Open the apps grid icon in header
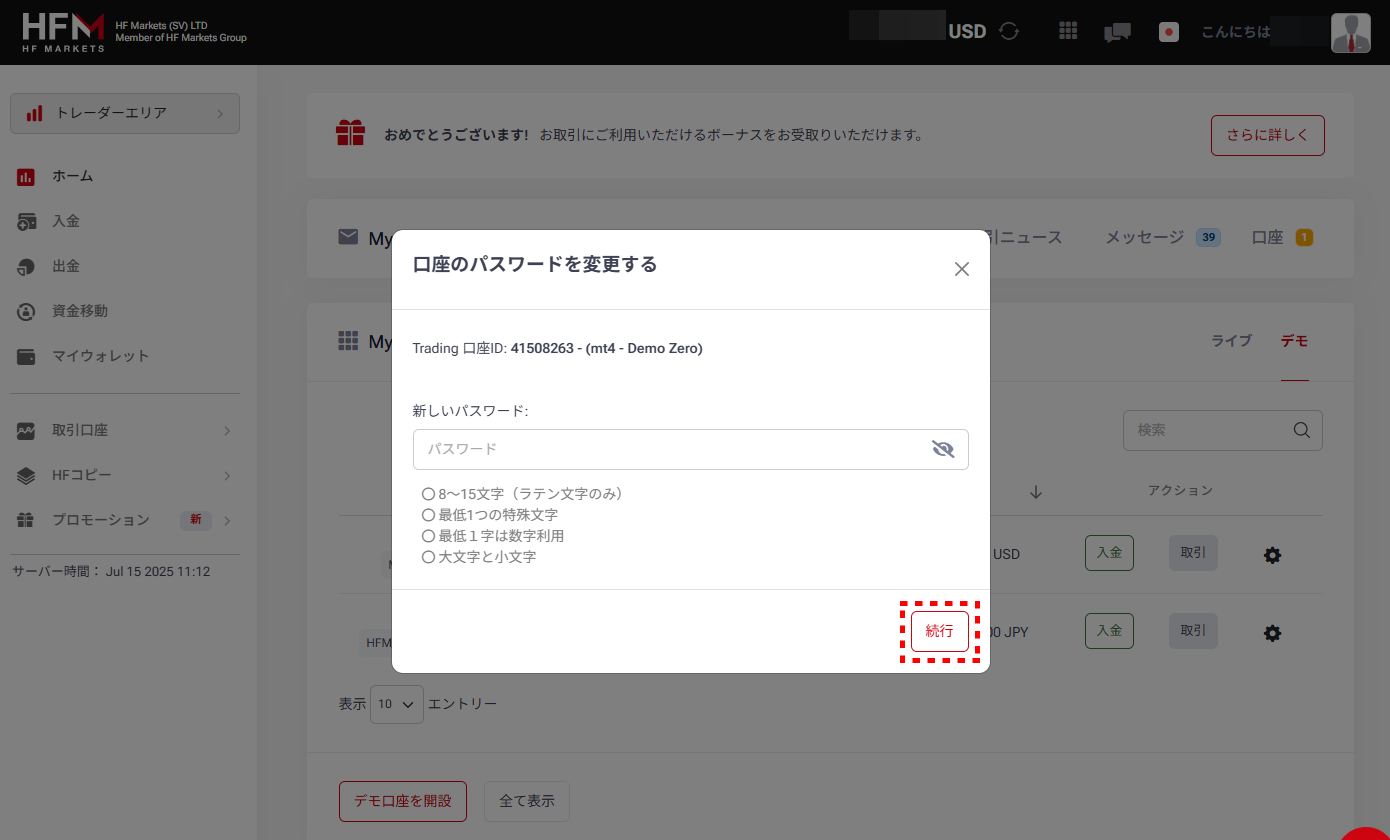This screenshot has height=840, width=1390. 1068,31
